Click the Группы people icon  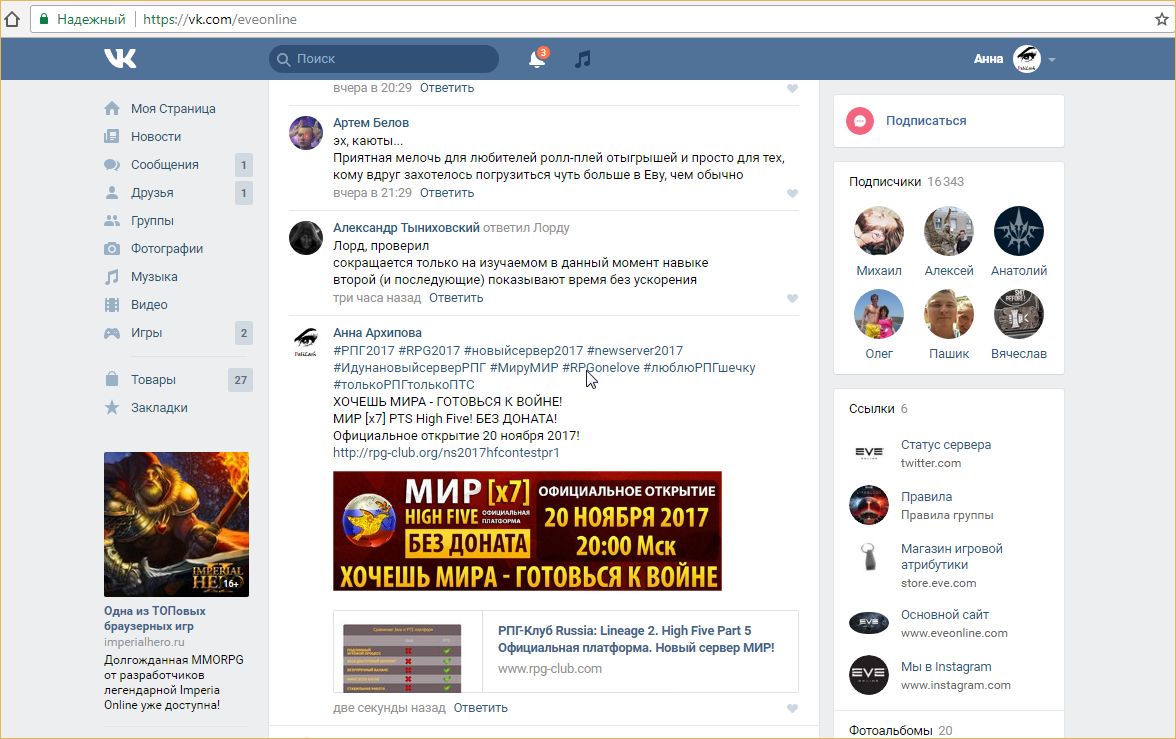(x=112, y=221)
